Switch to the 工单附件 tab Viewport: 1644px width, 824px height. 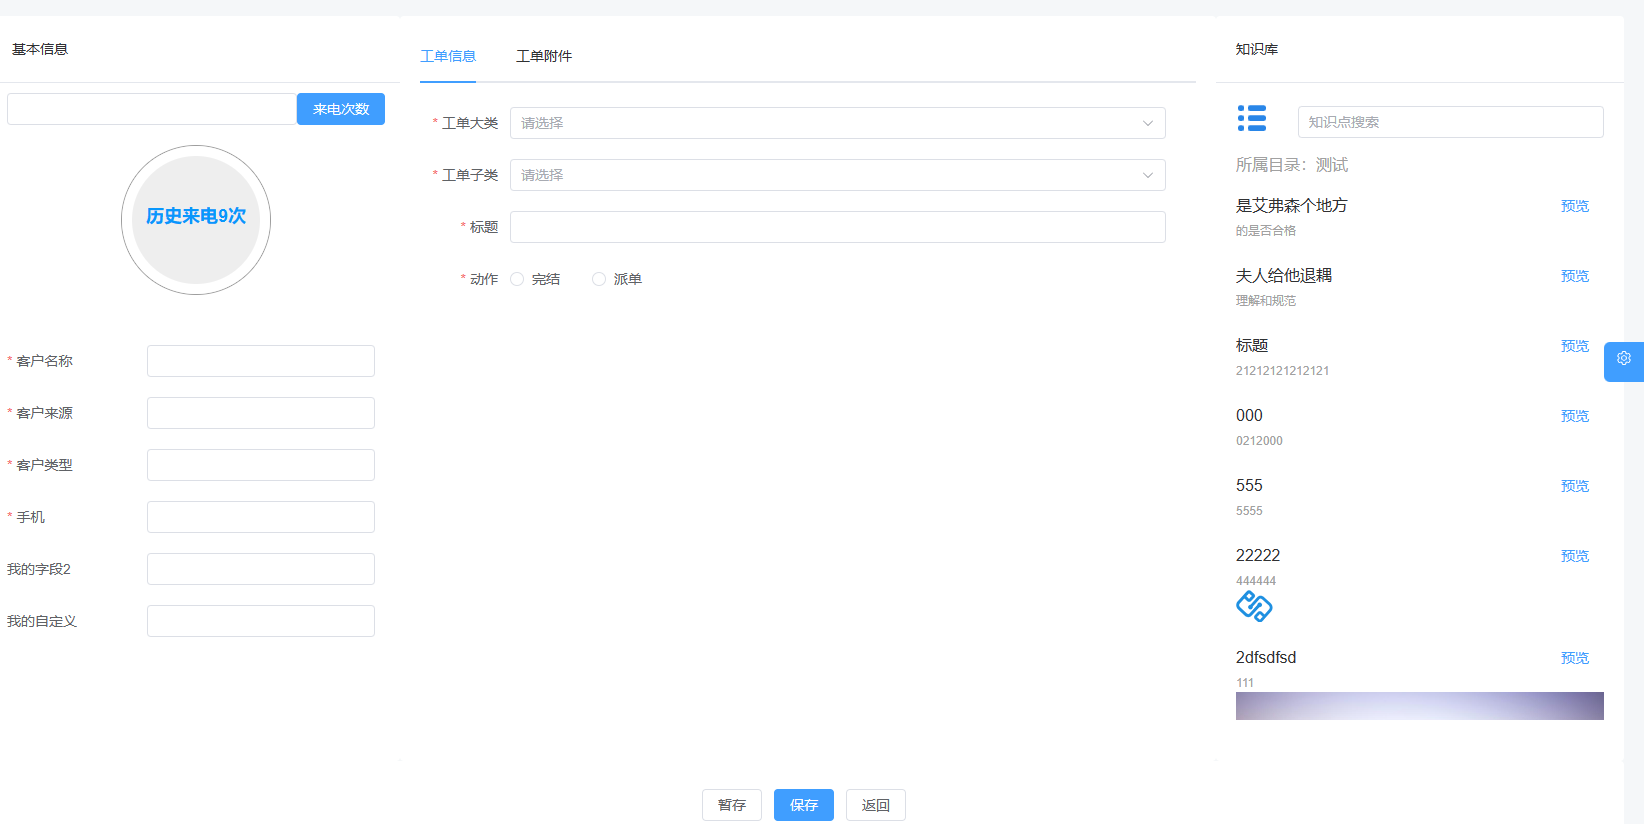tap(544, 56)
